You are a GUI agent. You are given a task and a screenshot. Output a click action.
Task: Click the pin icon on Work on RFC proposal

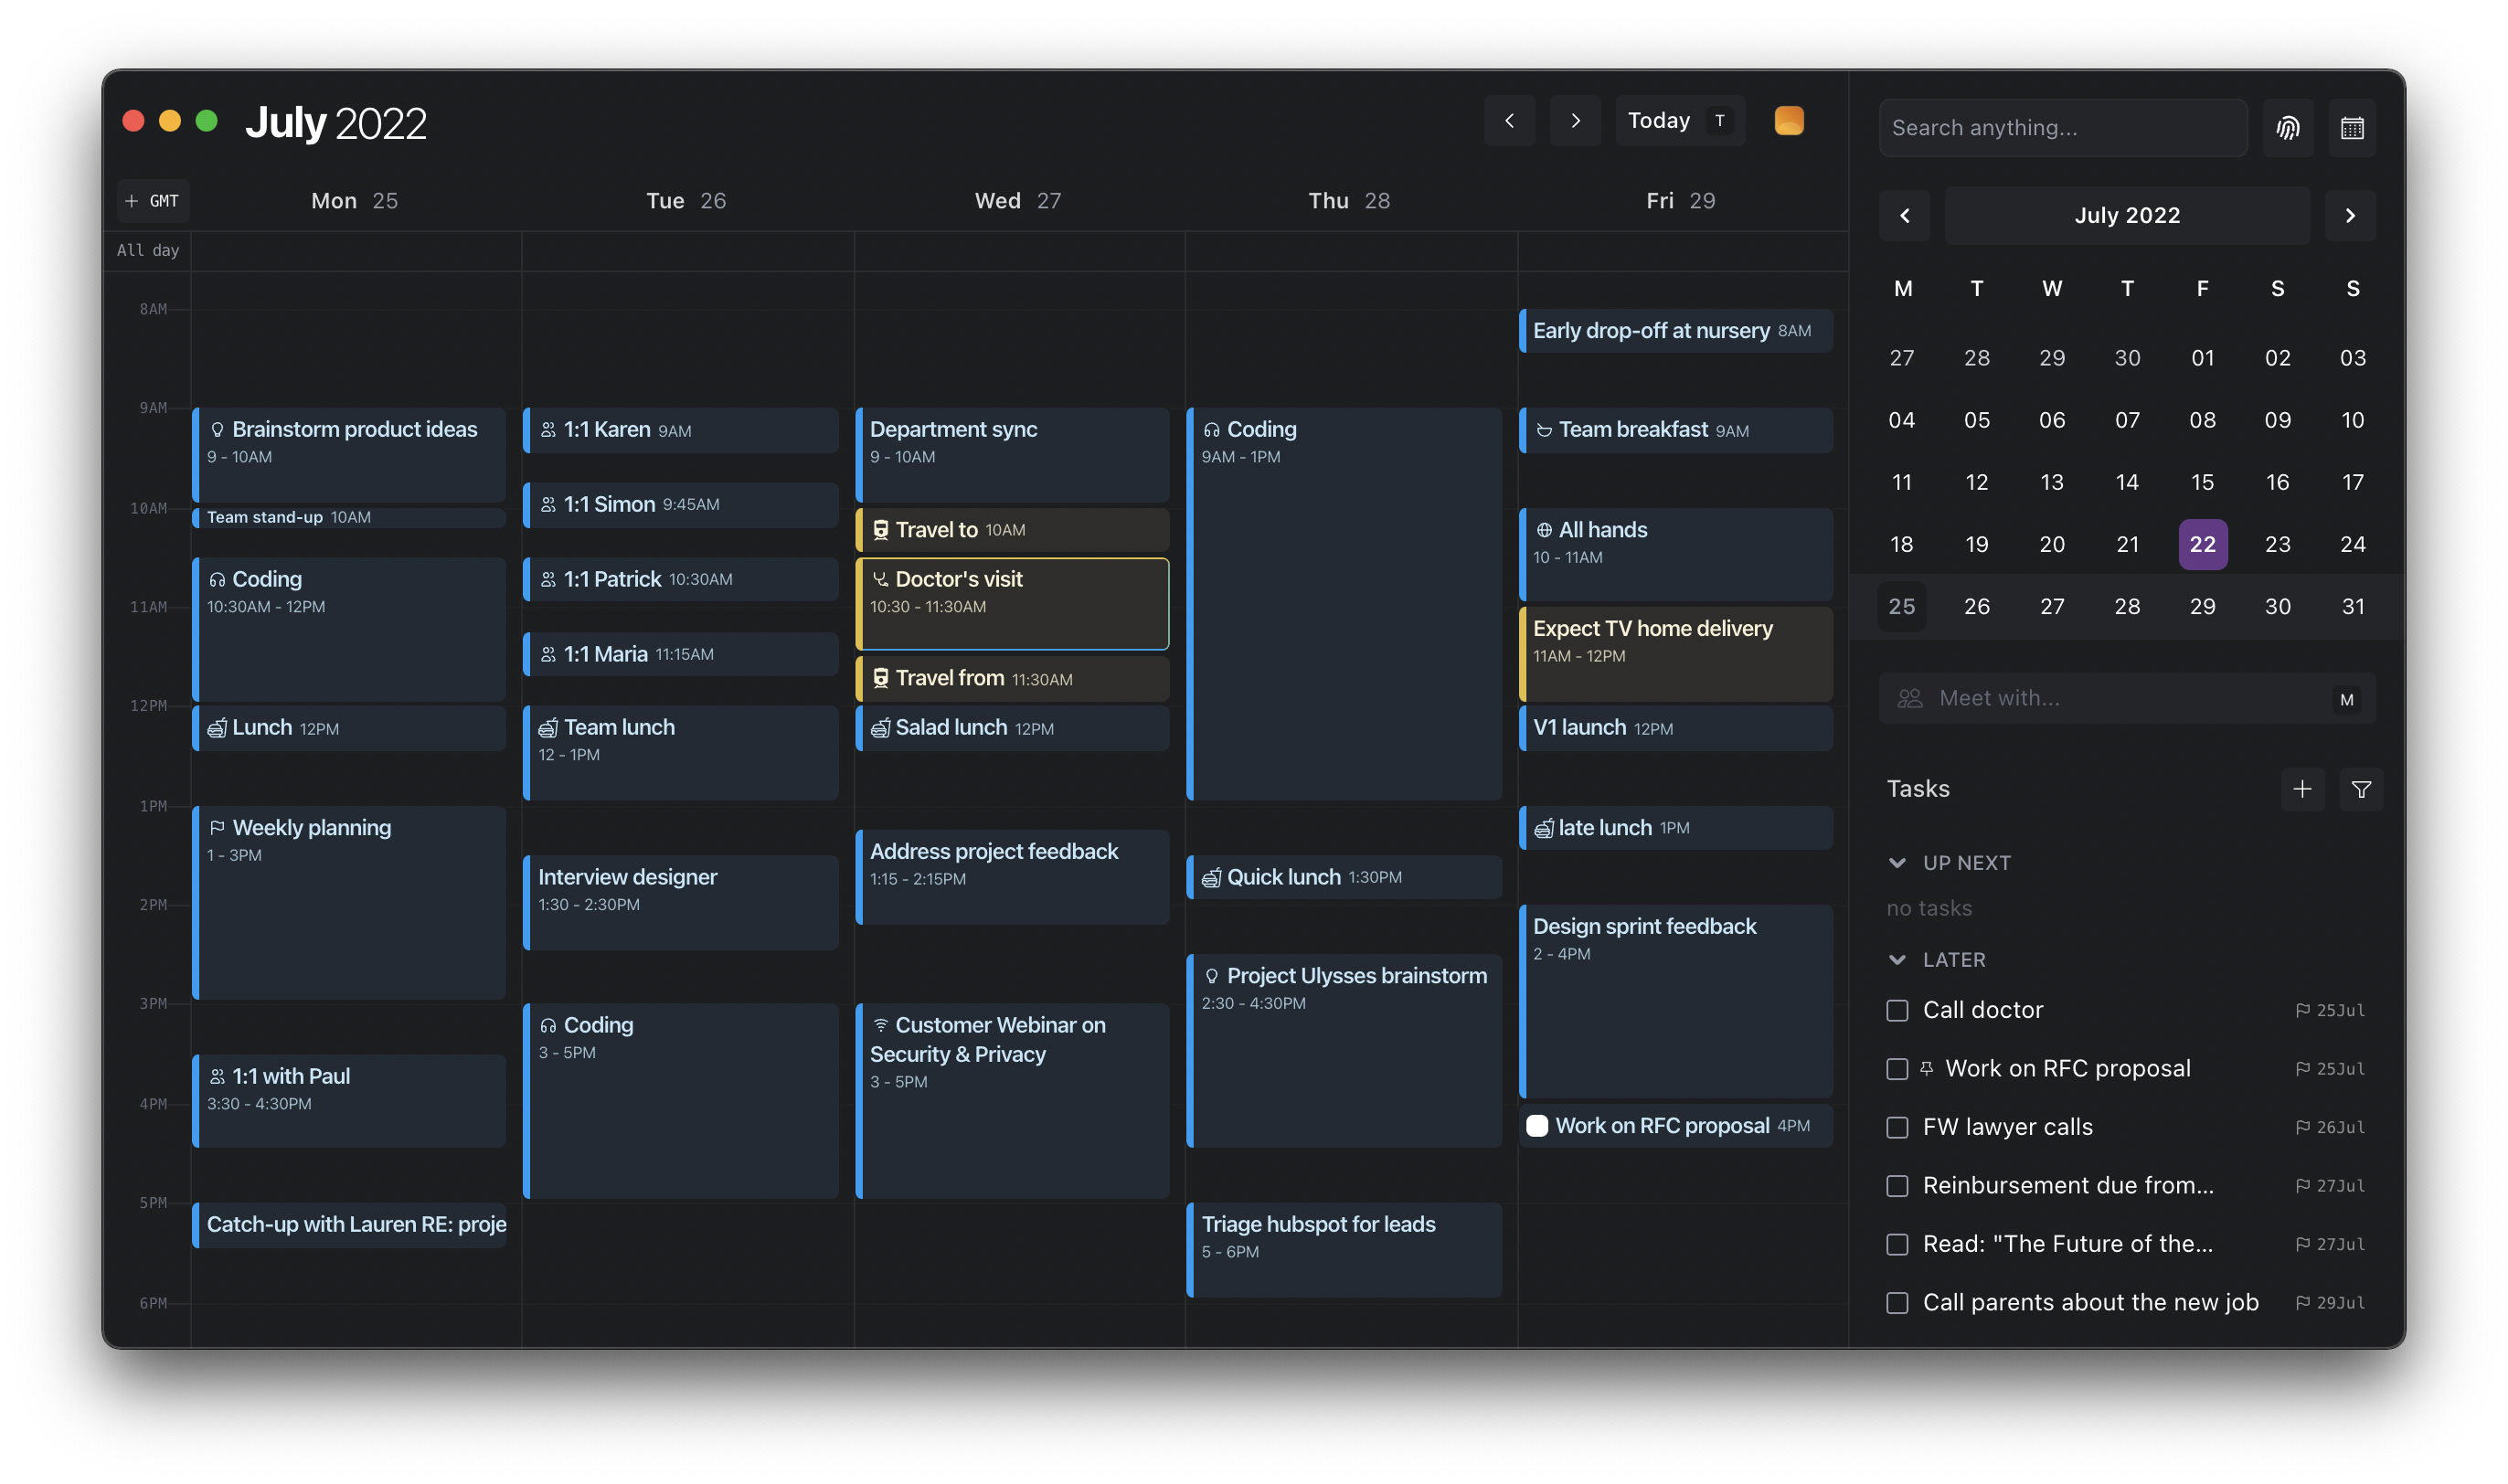1926,1068
